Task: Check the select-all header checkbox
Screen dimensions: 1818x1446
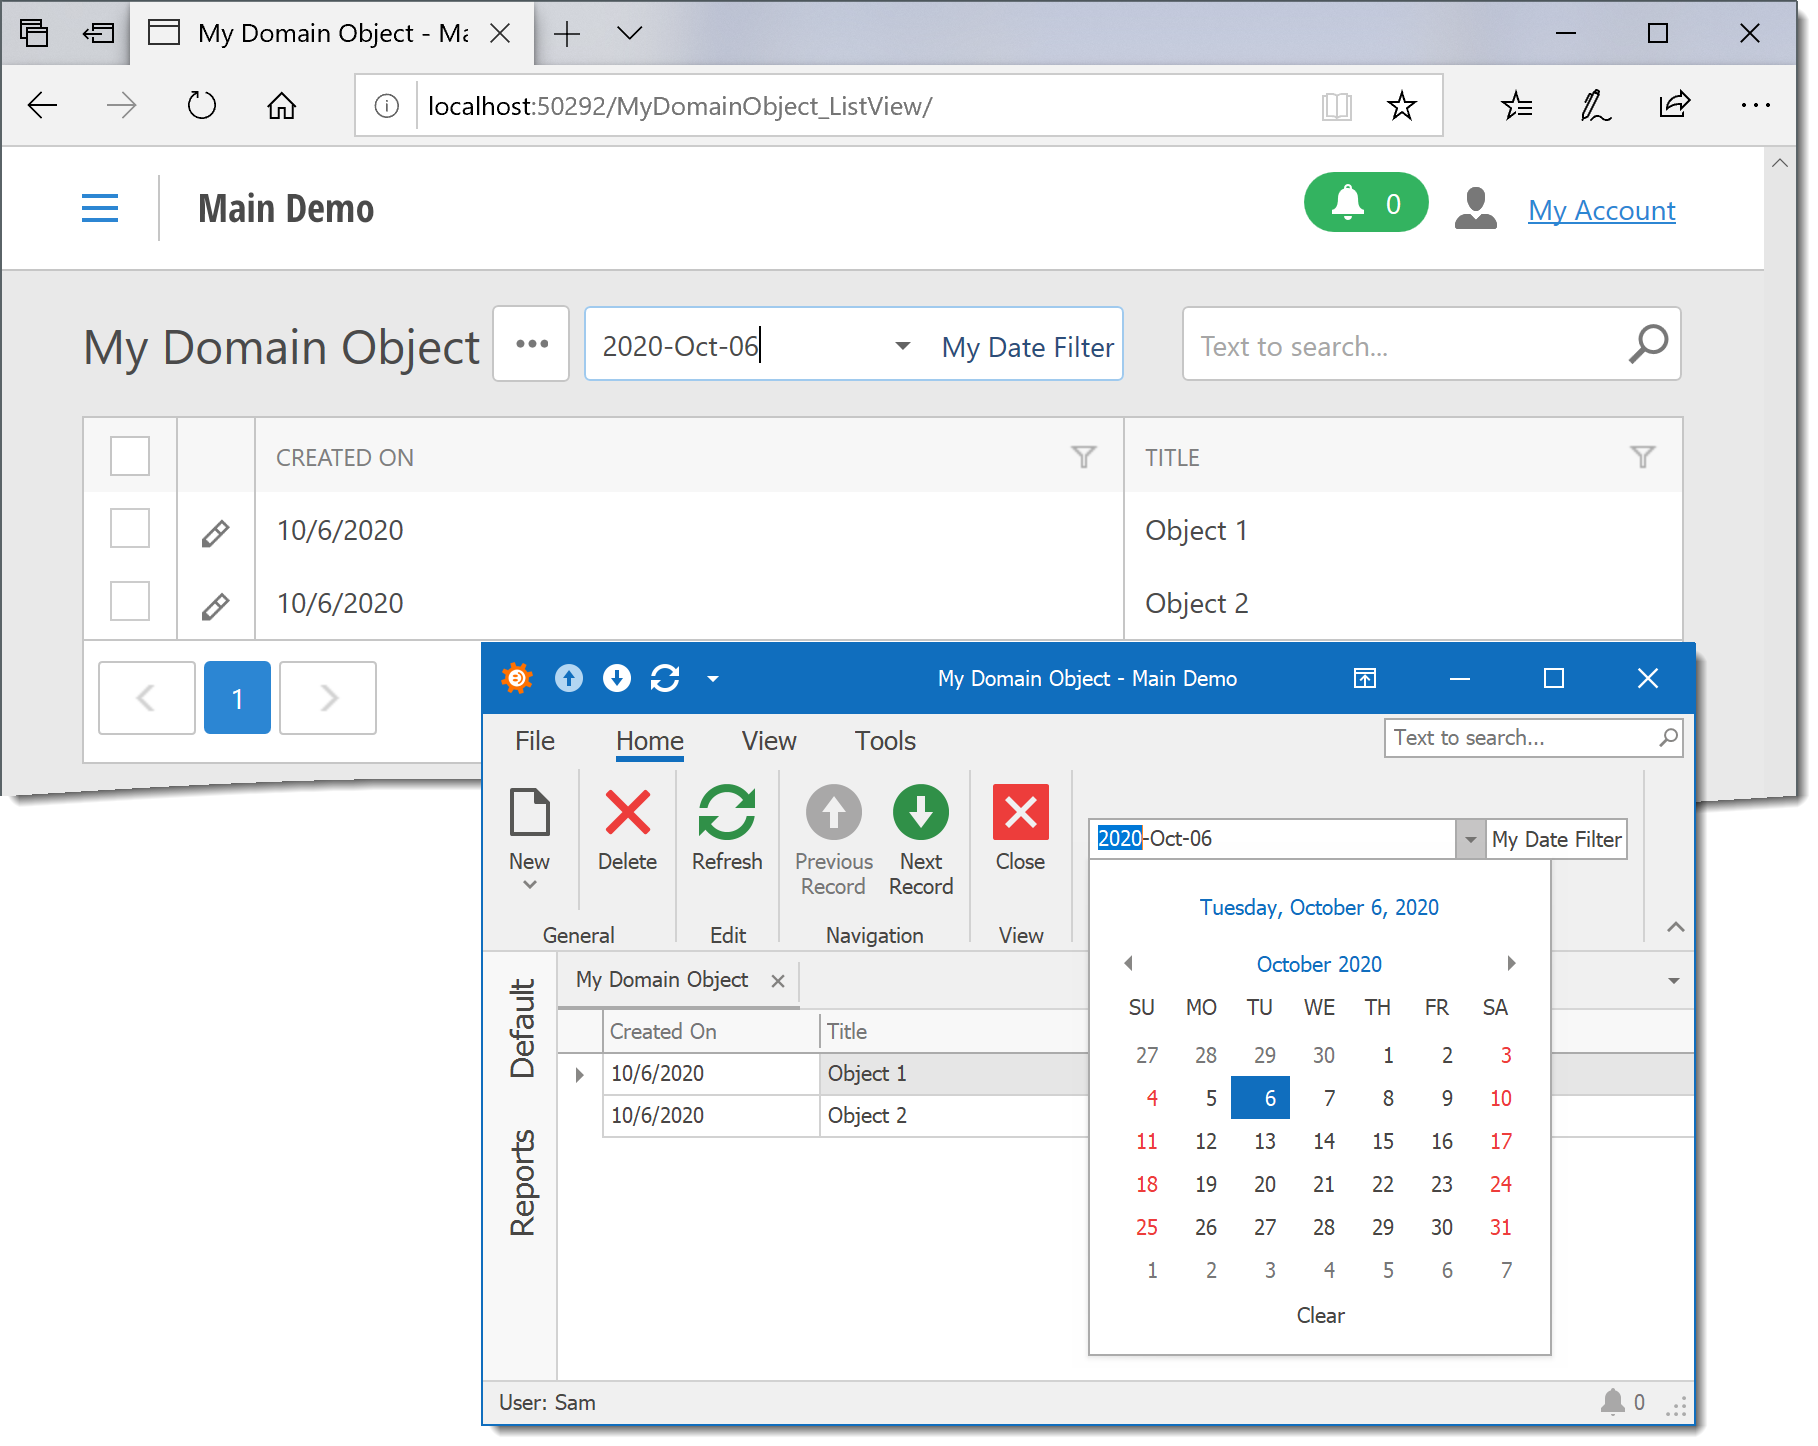Action: tap(130, 456)
